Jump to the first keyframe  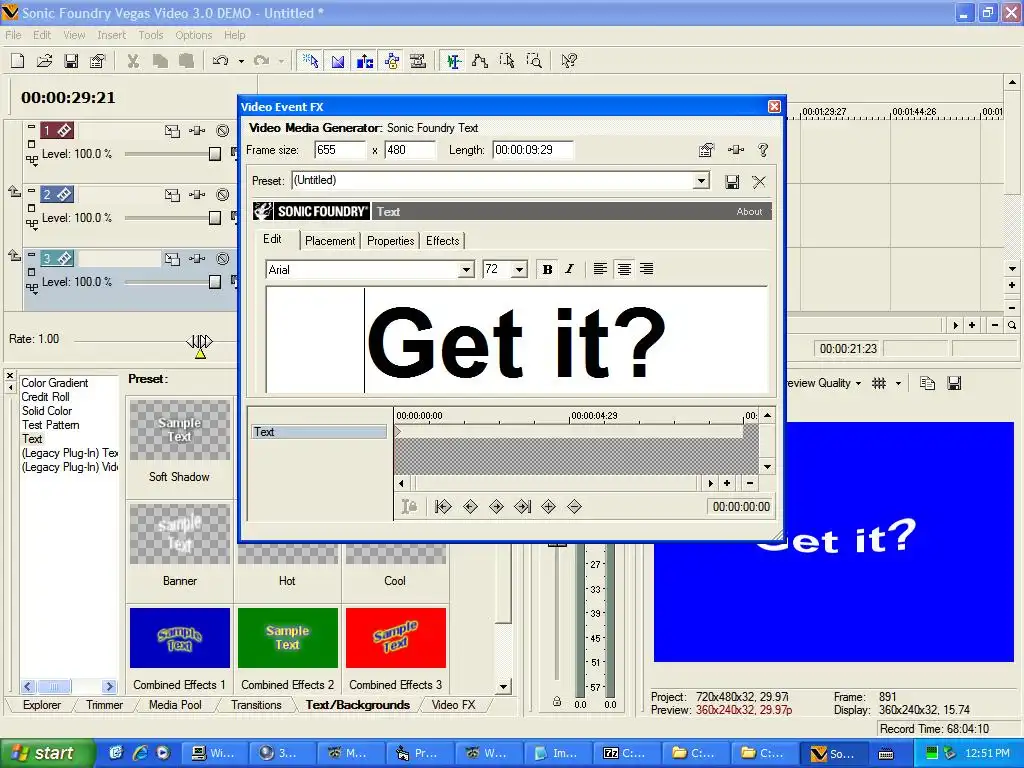[443, 507]
